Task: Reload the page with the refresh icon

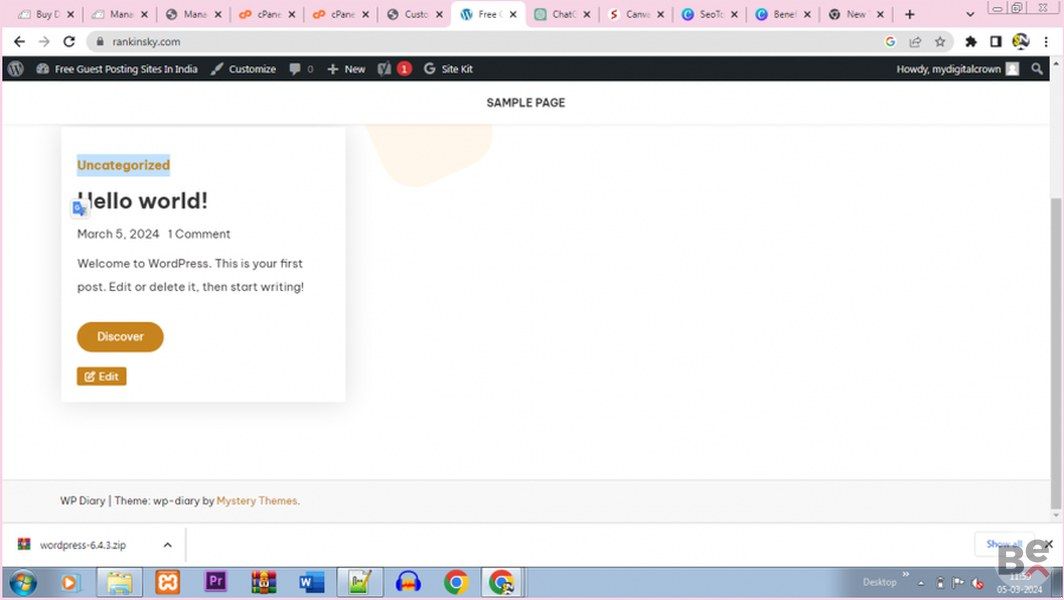Action: point(69,42)
